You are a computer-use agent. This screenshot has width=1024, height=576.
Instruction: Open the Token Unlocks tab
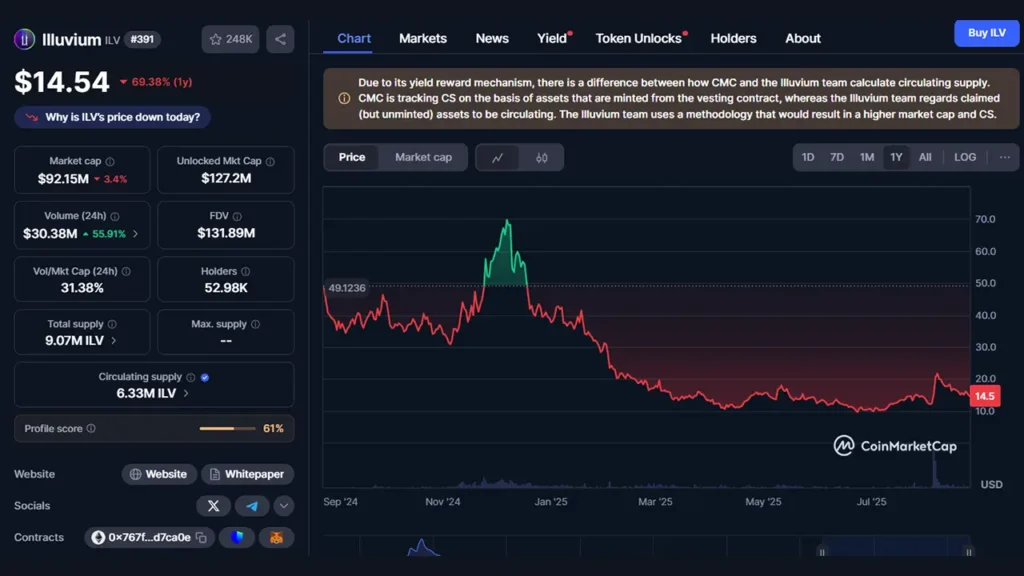pyautogui.click(x=639, y=39)
